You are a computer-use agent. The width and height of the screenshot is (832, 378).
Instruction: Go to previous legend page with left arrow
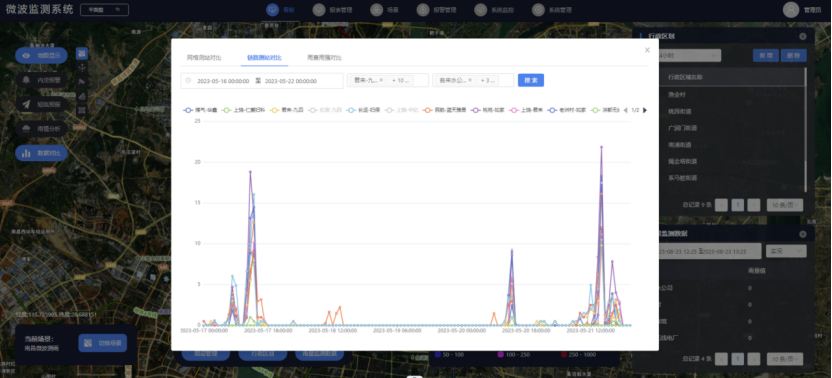pos(625,110)
